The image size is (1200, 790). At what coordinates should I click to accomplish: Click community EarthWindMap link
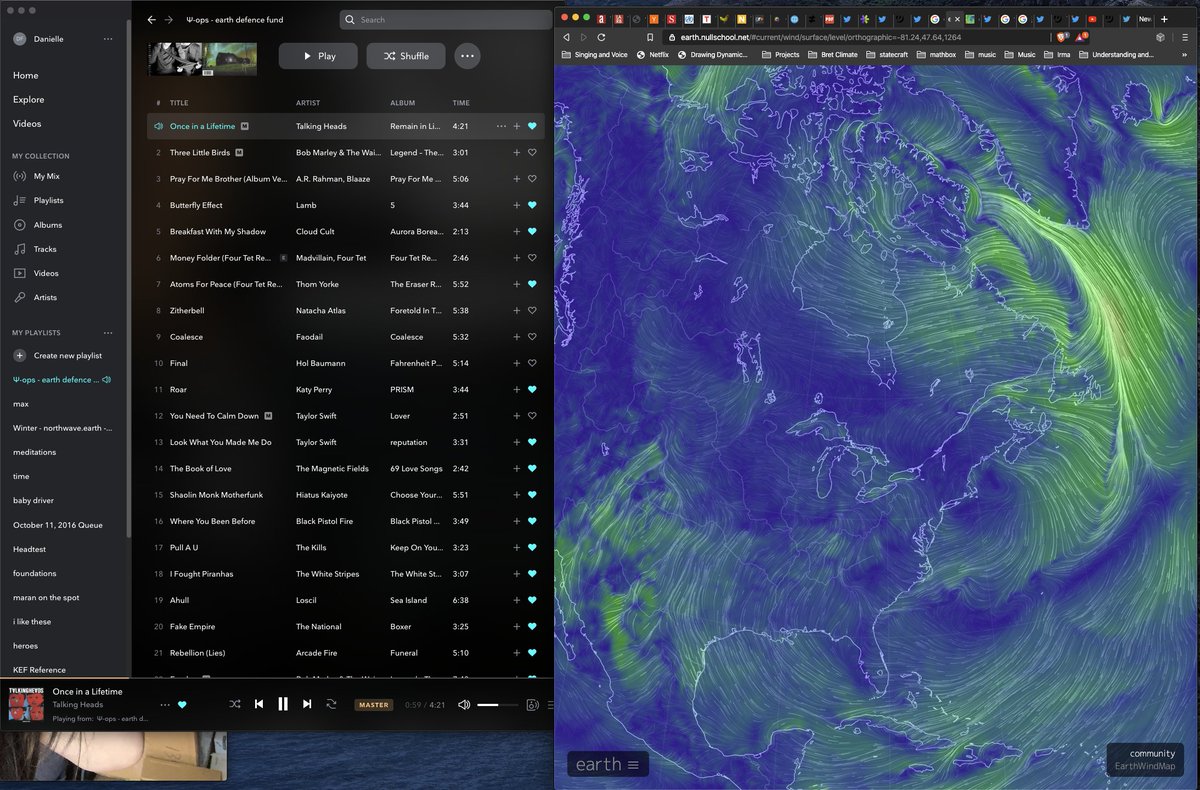1145,760
